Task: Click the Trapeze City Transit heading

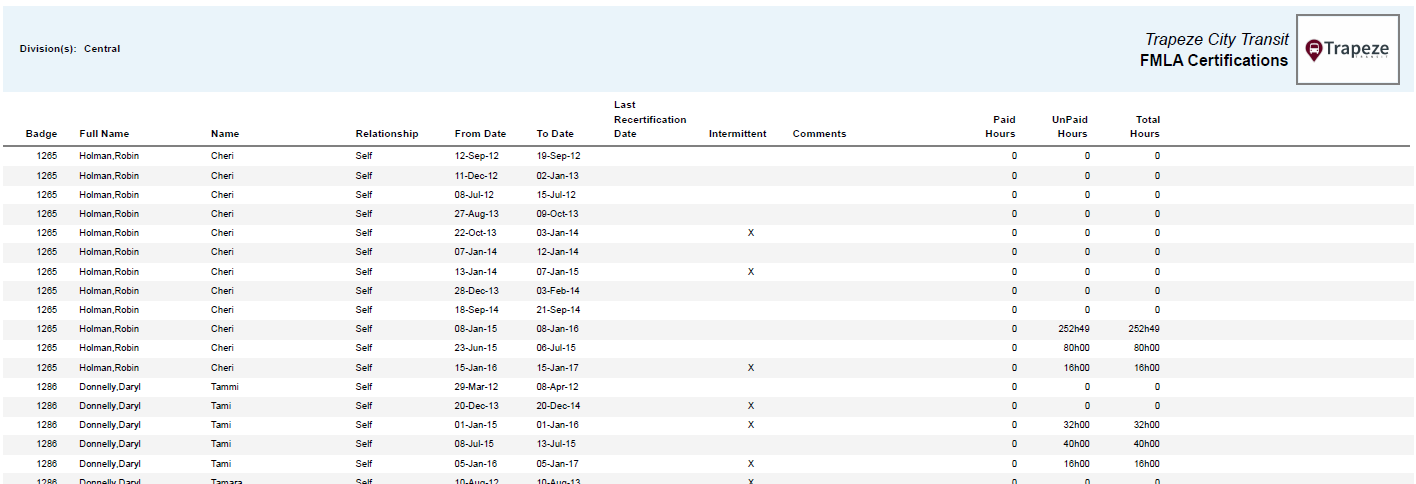Action: coord(1216,40)
